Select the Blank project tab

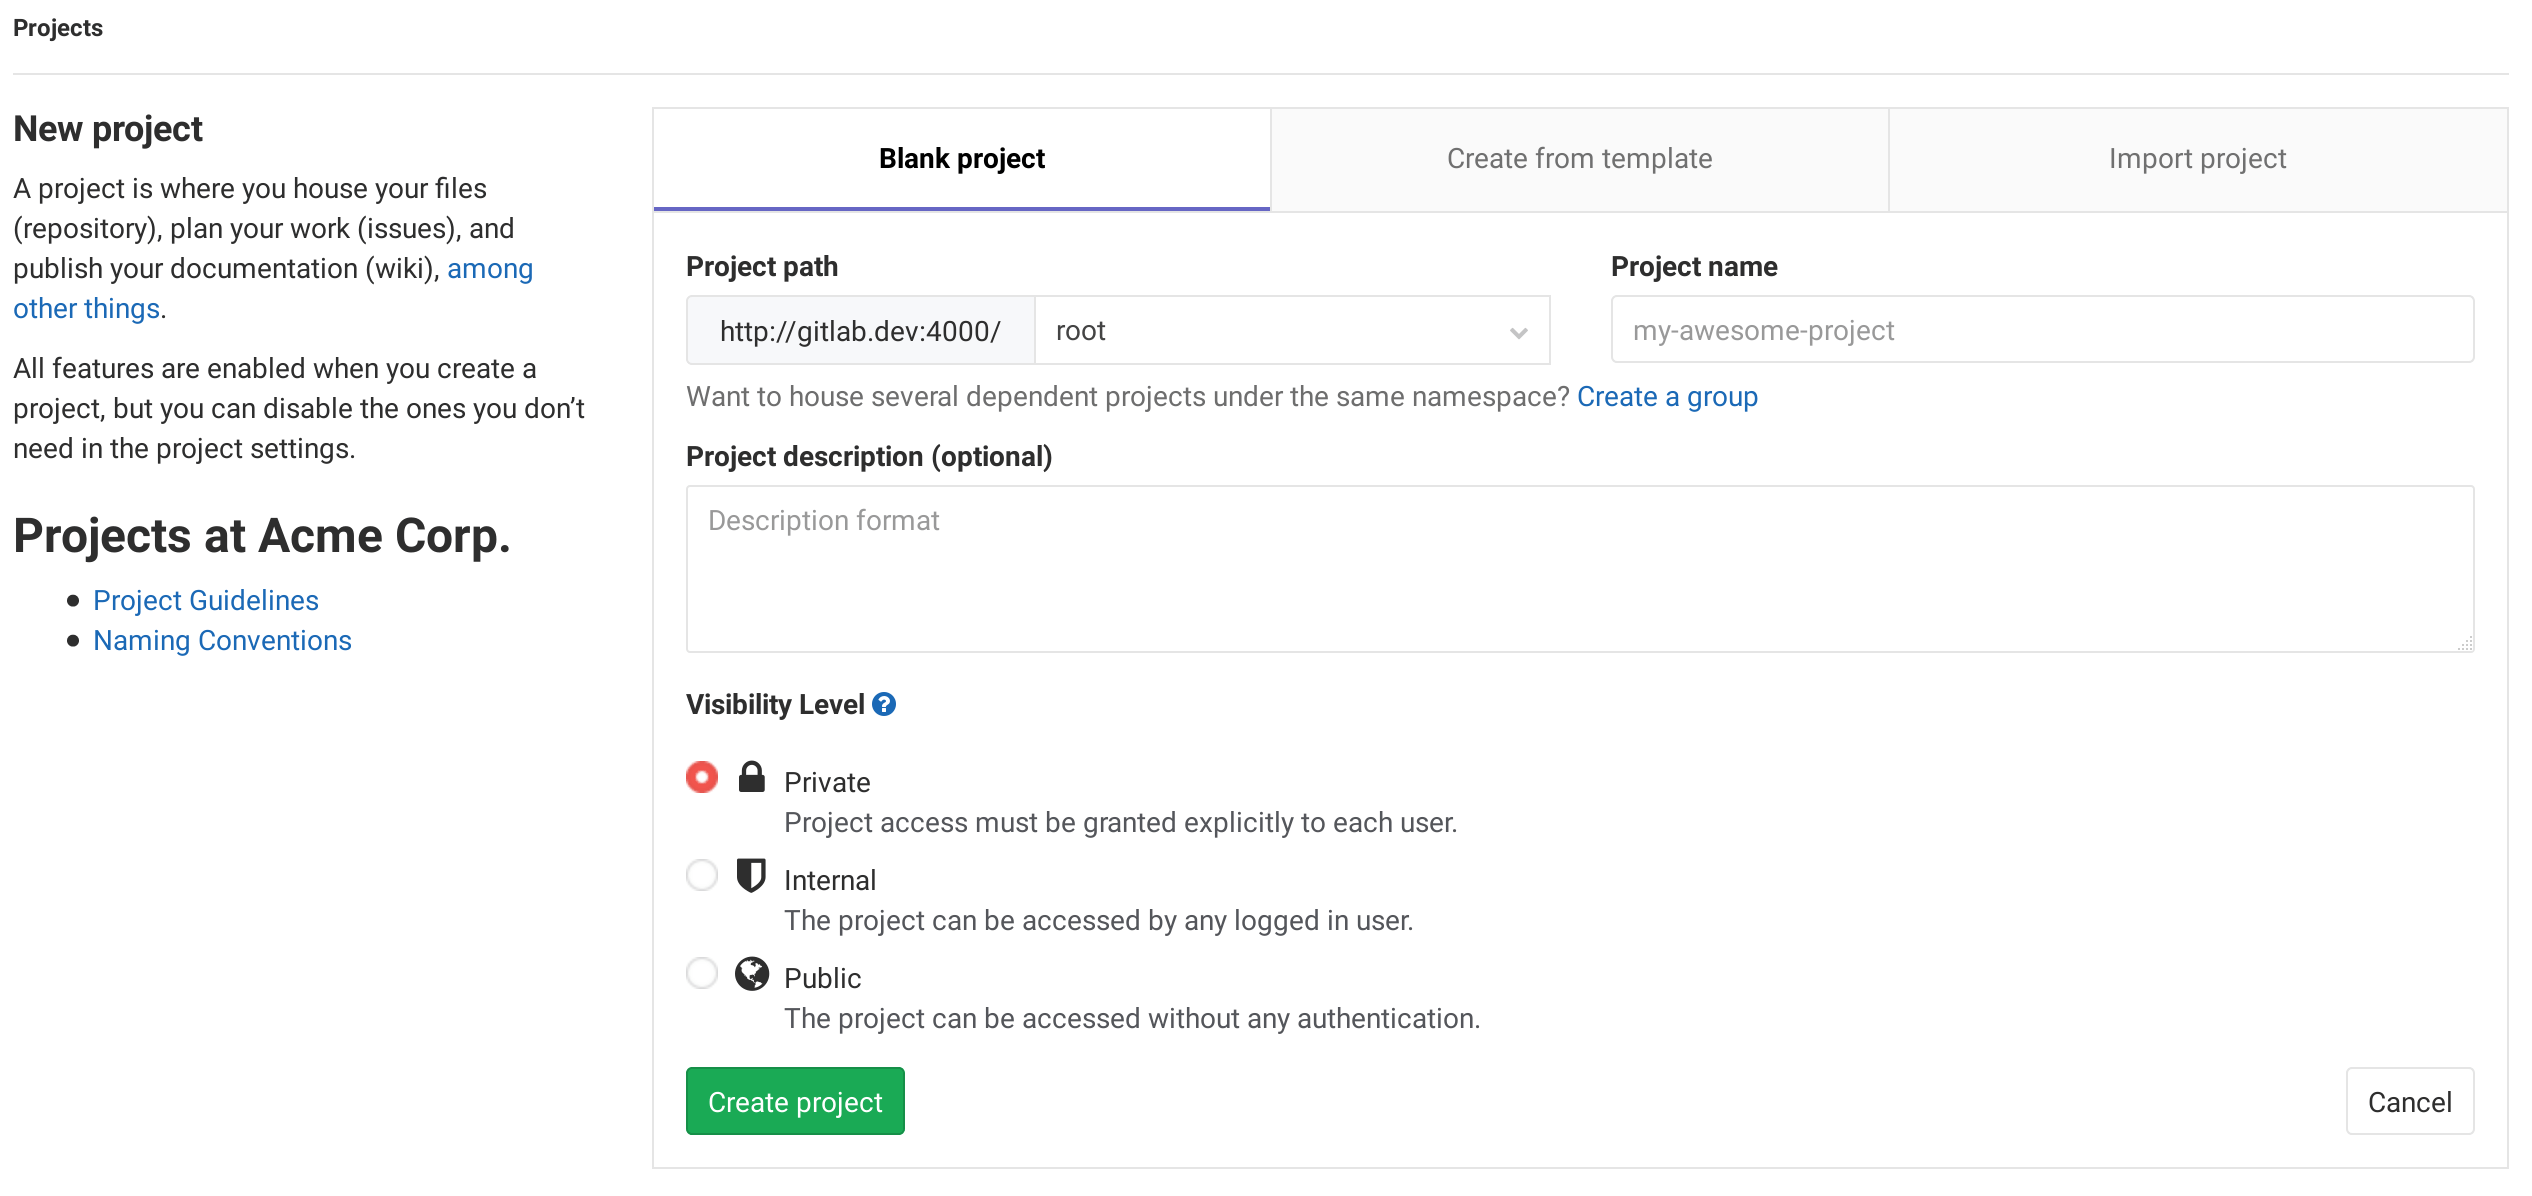960,158
